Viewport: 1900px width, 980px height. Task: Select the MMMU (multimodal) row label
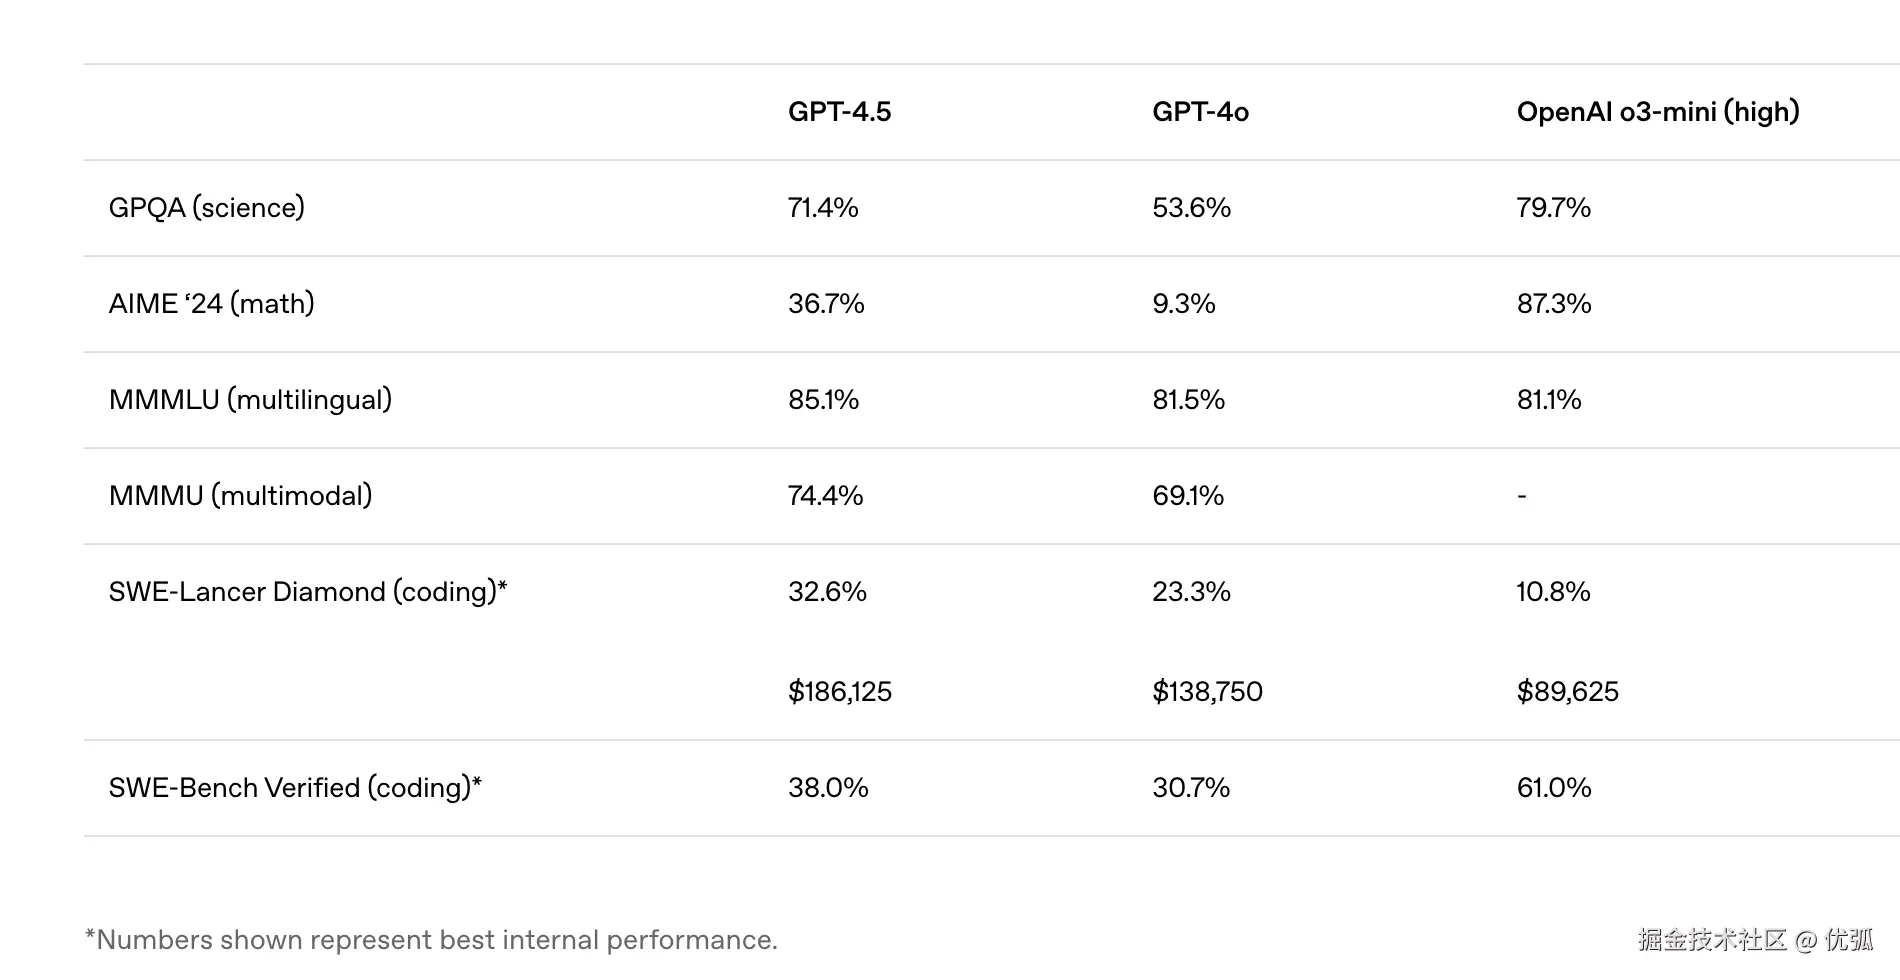(240, 495)
